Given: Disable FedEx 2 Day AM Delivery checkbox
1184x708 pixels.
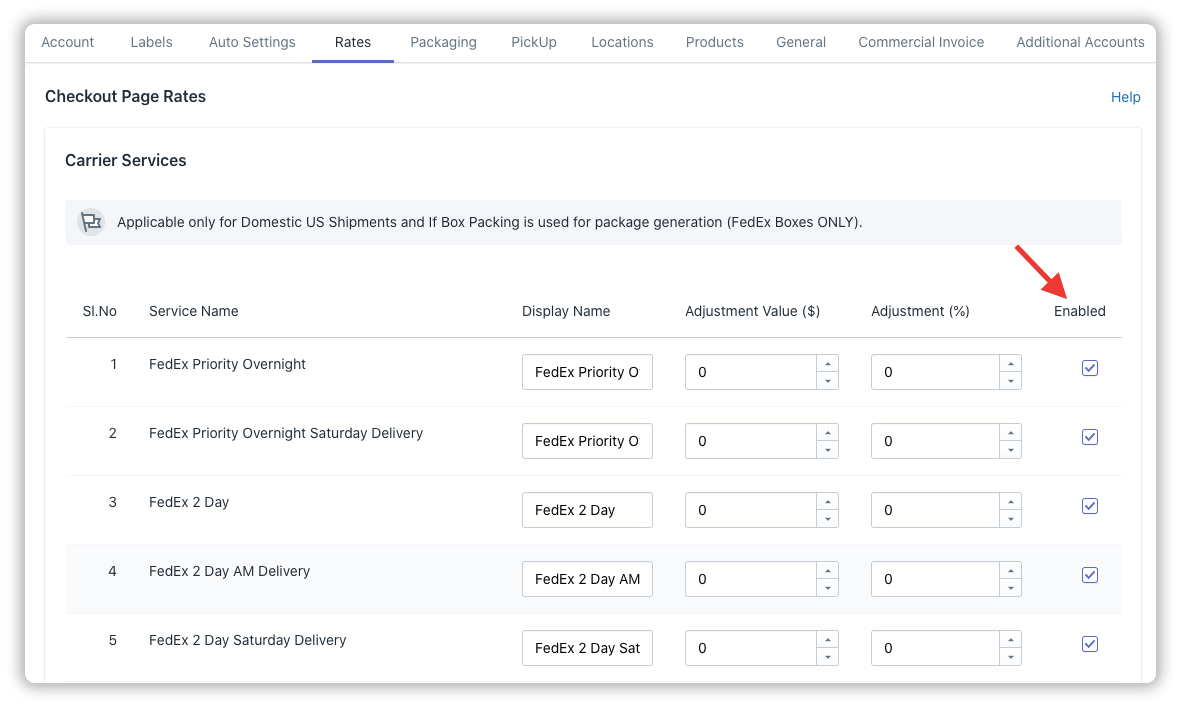Looking at the screenshot, I should pos(1090,575).
